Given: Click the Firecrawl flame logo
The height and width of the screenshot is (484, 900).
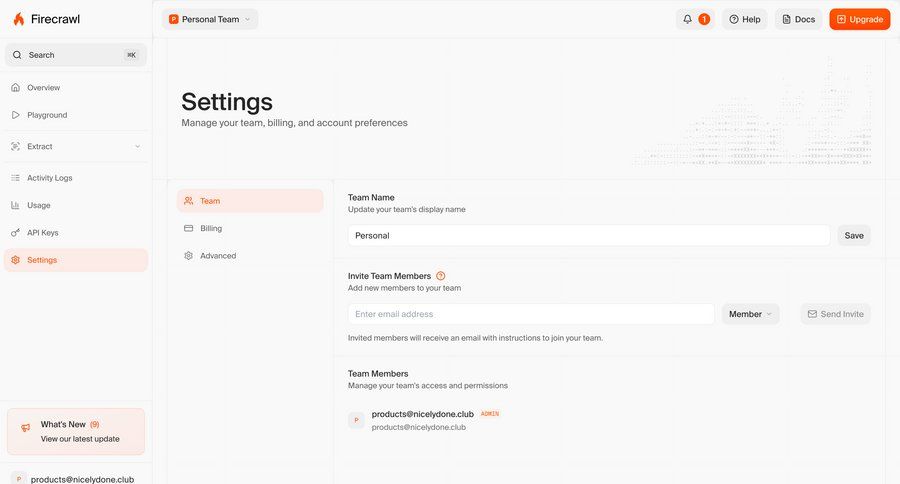Looking at the screenshot, I should pyautogui.click(x=18, y=19).
